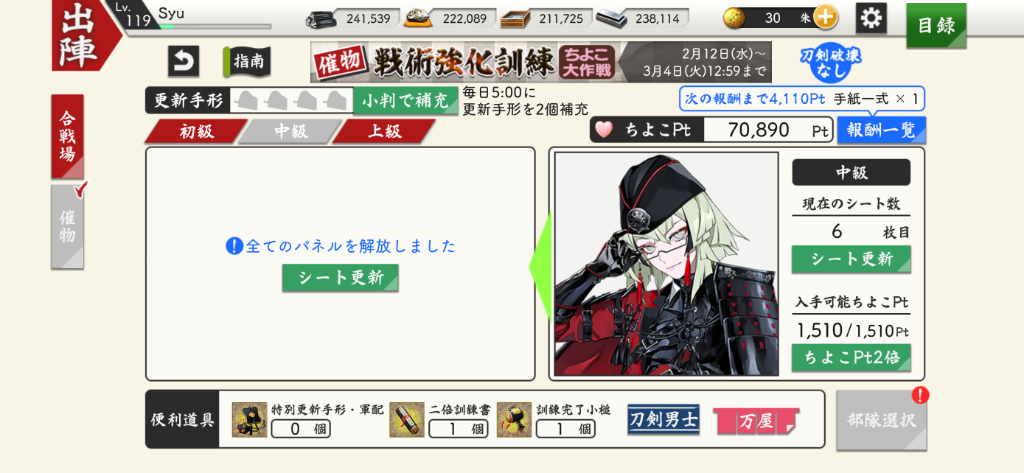Viewport: 1024px width, 473px height.
Task: Open the 指南 guide flag icon
Action: coord(246,61)
